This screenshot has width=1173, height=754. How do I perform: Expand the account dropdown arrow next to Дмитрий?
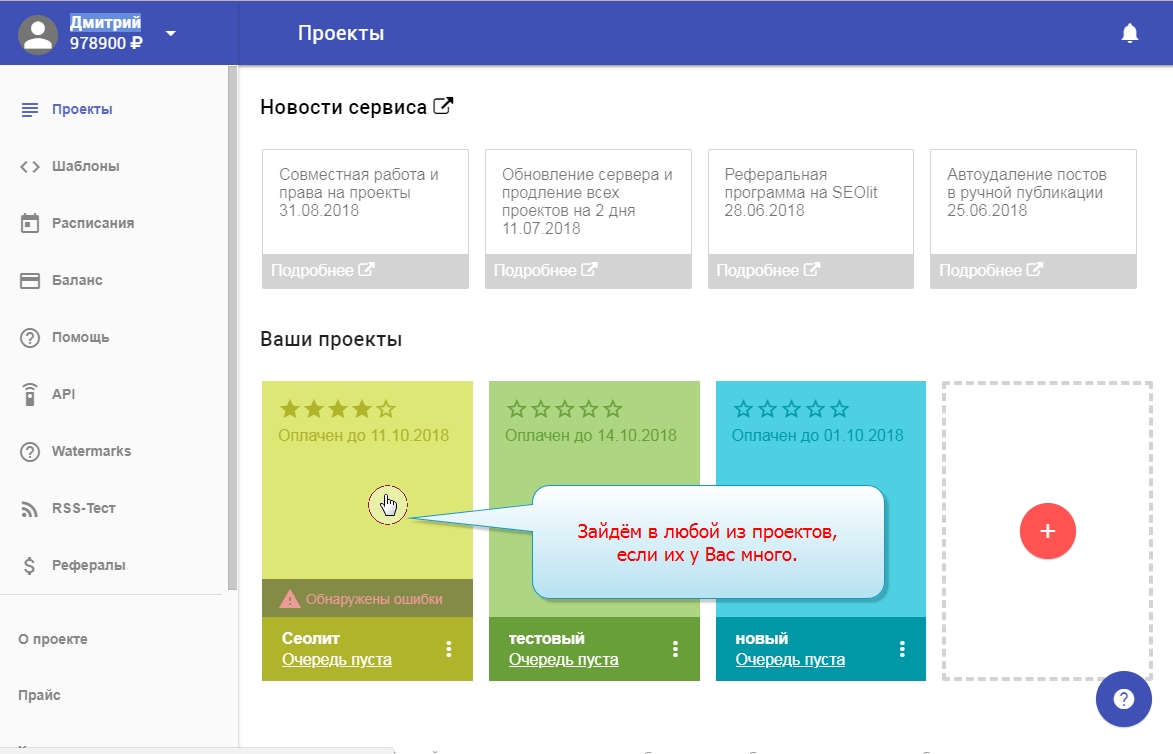pyautogui.click(x=170, y=33)
